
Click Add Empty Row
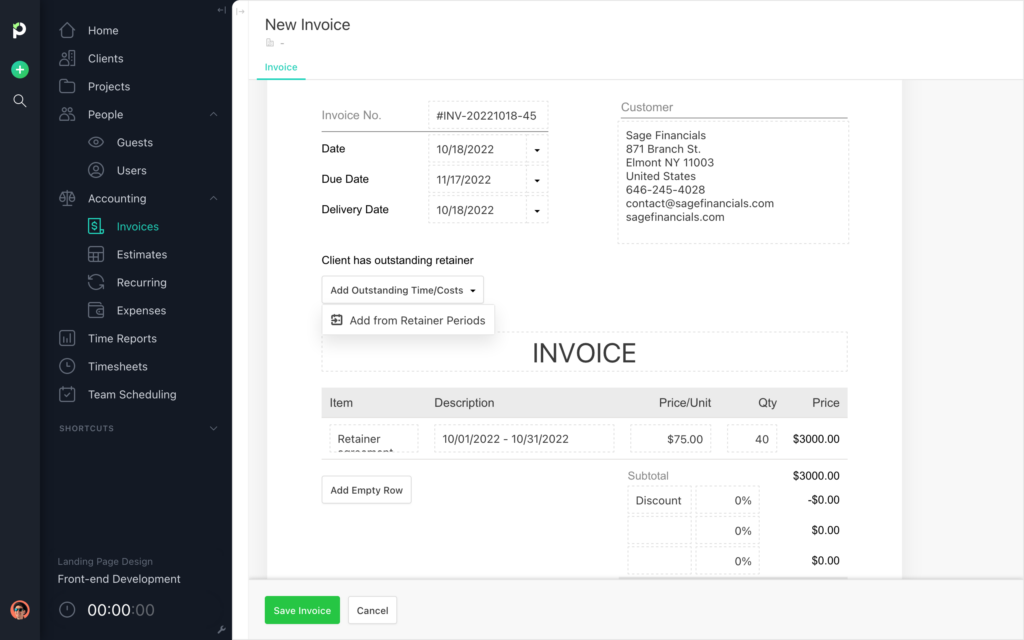[x=366, y=489]
